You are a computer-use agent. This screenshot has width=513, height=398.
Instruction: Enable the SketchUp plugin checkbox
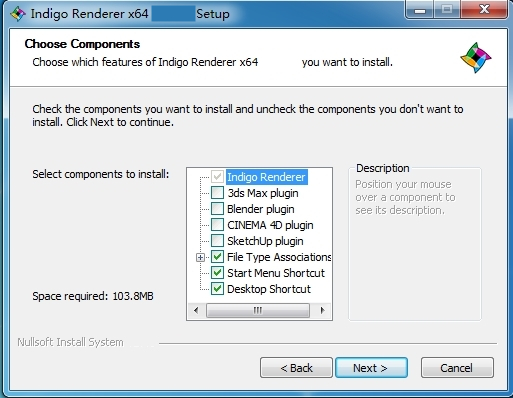pyautogui.click(x=217, y=241)
